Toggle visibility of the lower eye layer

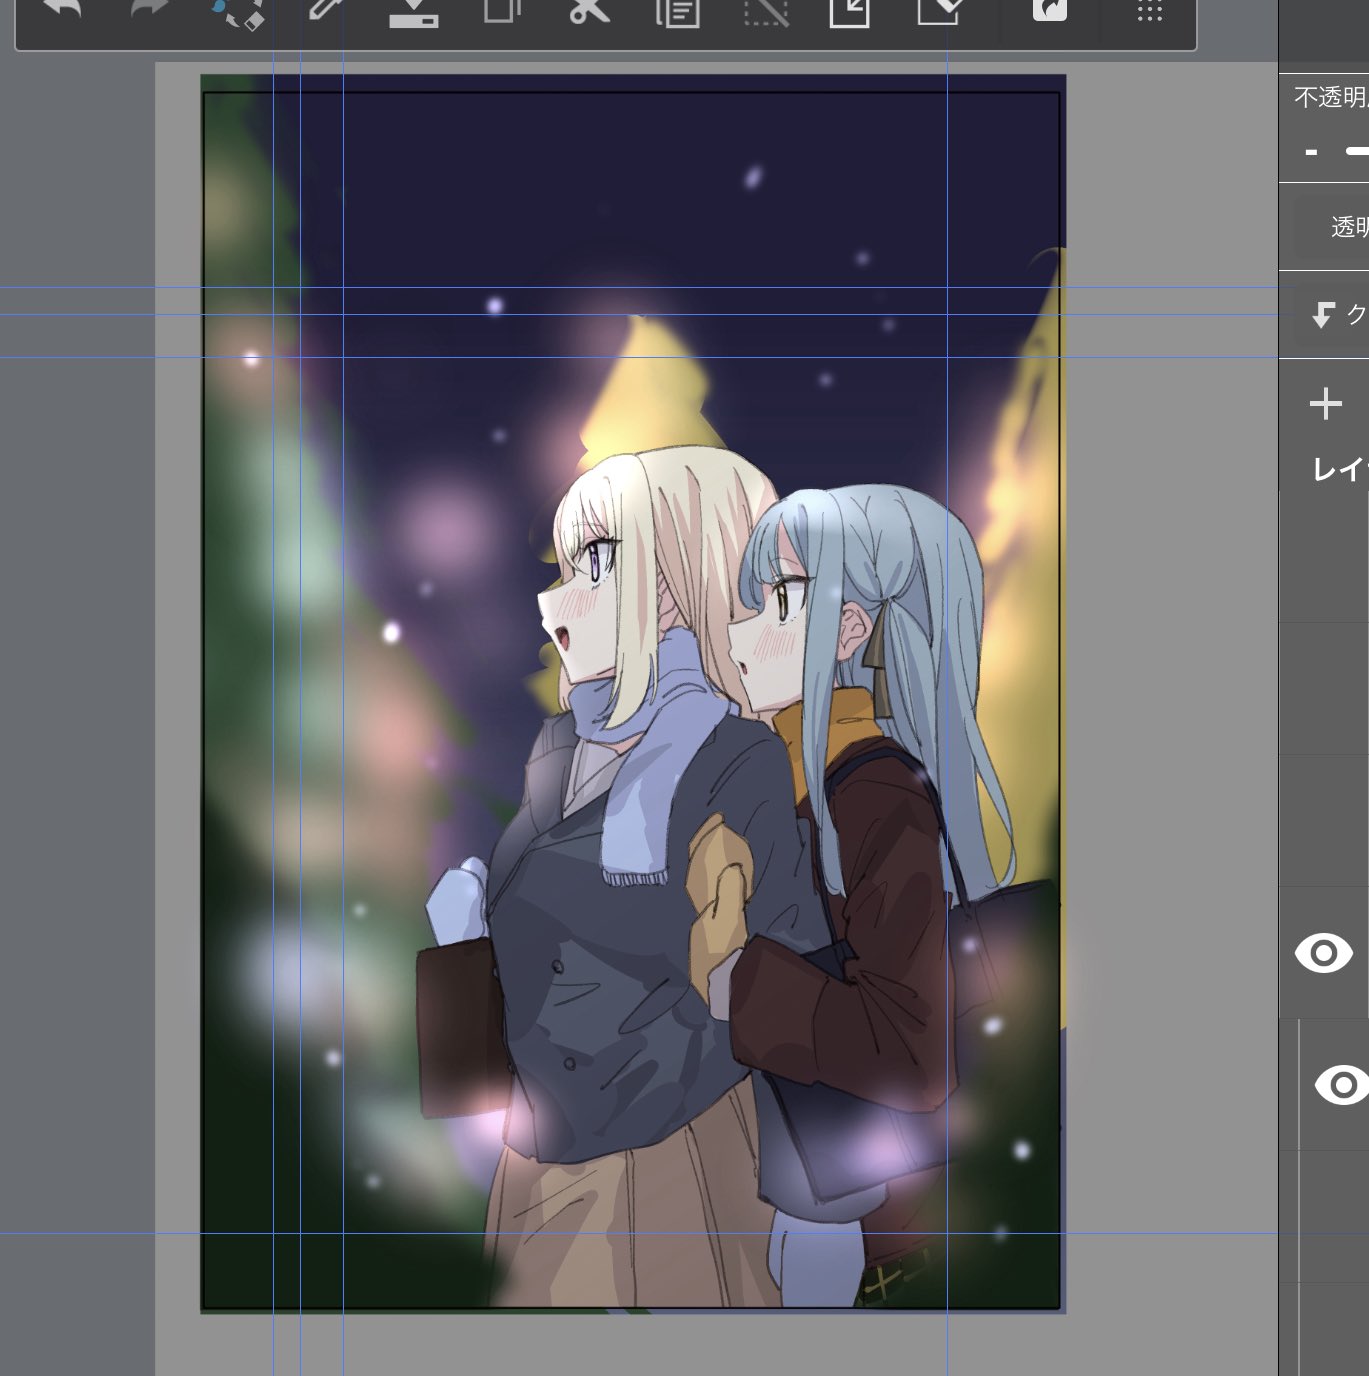pyautogui.click(x=1341, y=1085)
